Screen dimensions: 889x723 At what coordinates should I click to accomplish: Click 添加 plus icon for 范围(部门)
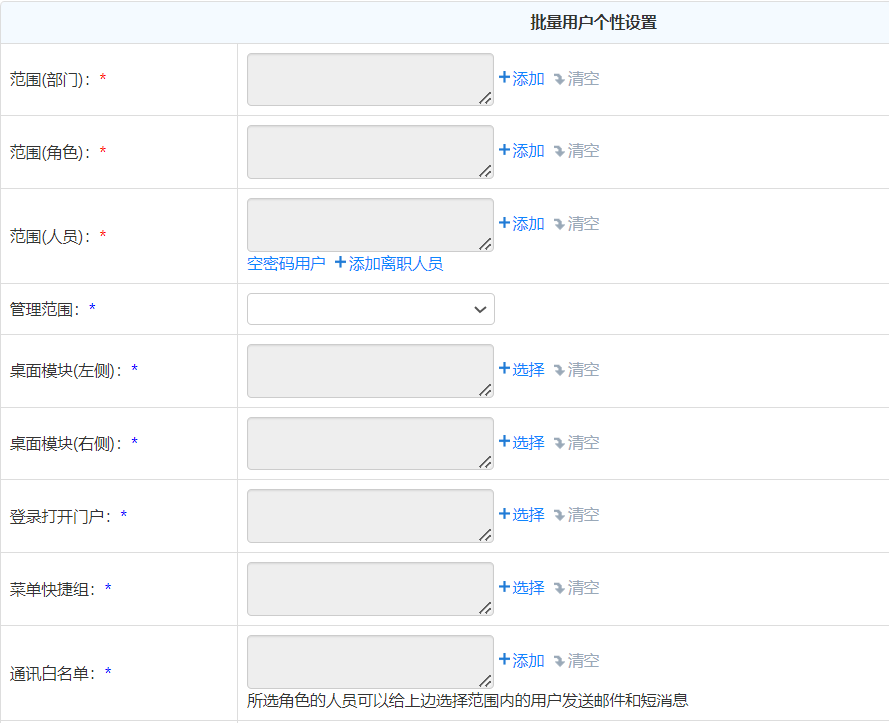click(x=505, y=78)
